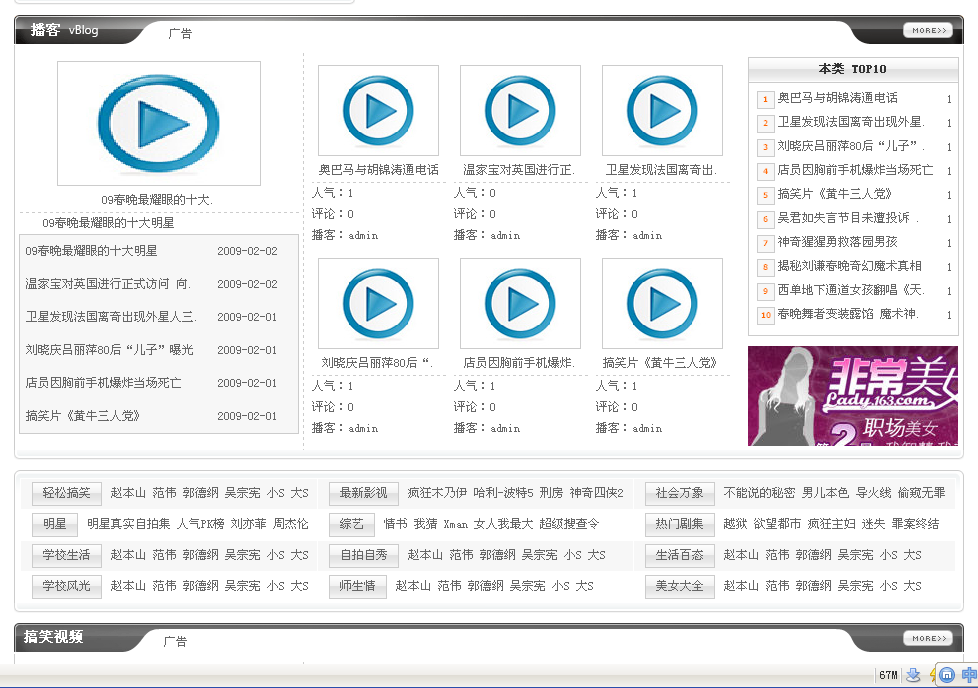Click the download arrow icon in status bar
This screenshot has width=978, height=688.
[913, 675]
